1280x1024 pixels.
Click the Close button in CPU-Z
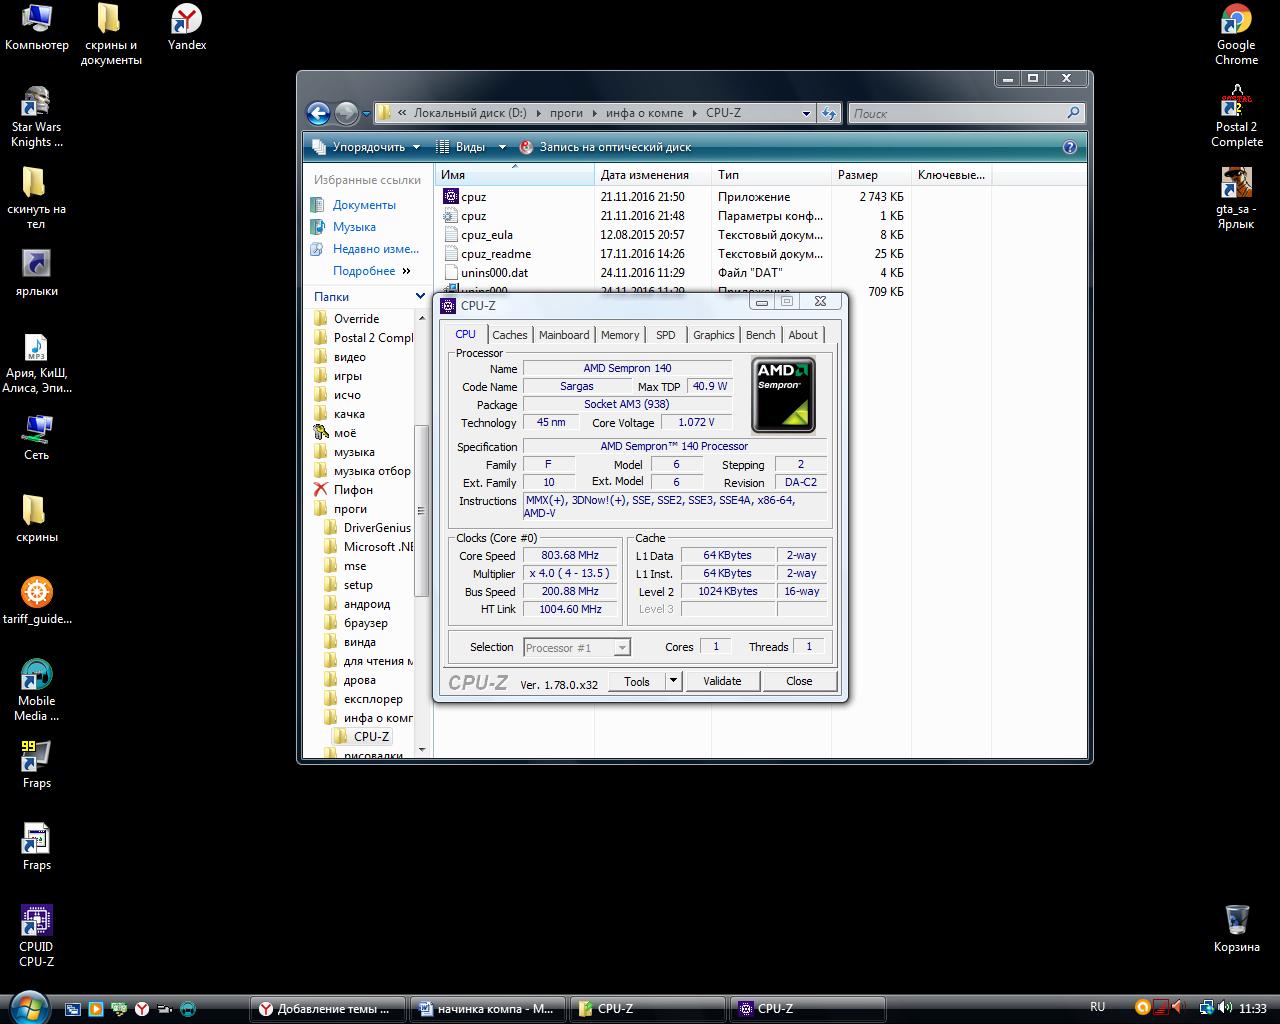(799, 681)
